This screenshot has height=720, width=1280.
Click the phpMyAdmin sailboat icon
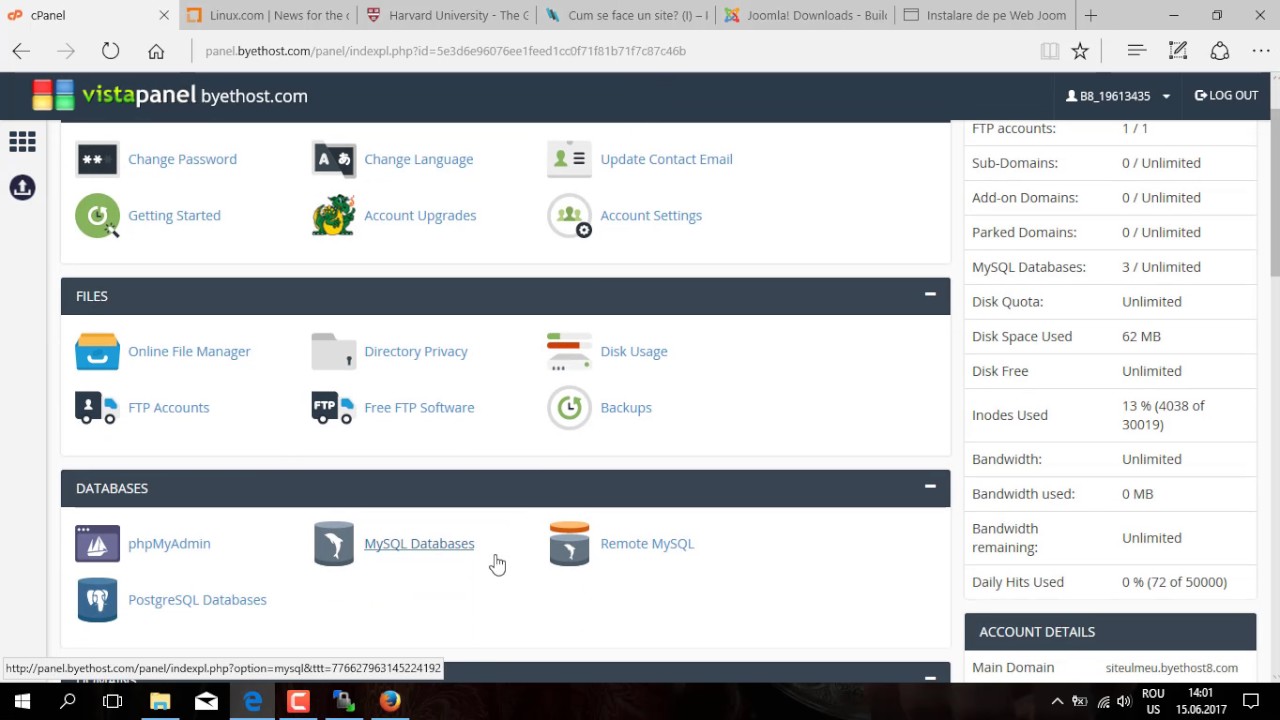tap(97, 543)
